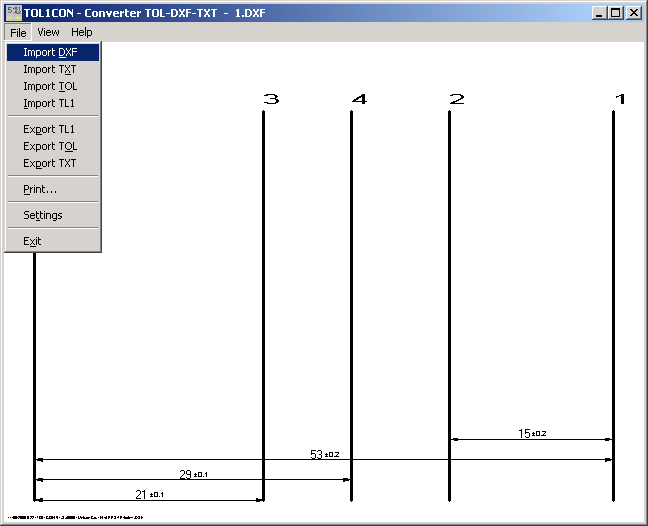The height and width of the screenshot is (526, 648).
Task: Open Settings from File menu
Action: click(x=43, y=215)
